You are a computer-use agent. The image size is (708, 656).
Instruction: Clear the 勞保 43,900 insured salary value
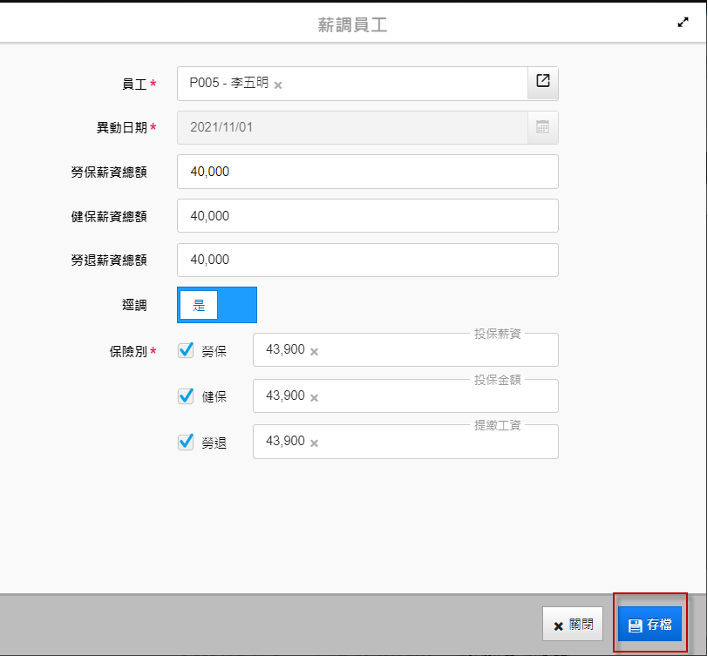[314, 352]
